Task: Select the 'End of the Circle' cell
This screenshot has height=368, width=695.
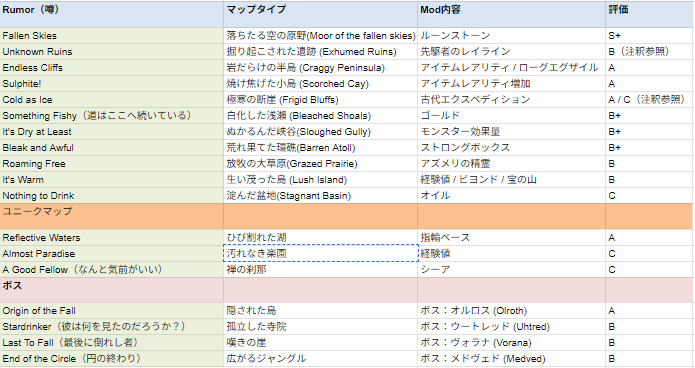Action: click(x=112, y=359)
